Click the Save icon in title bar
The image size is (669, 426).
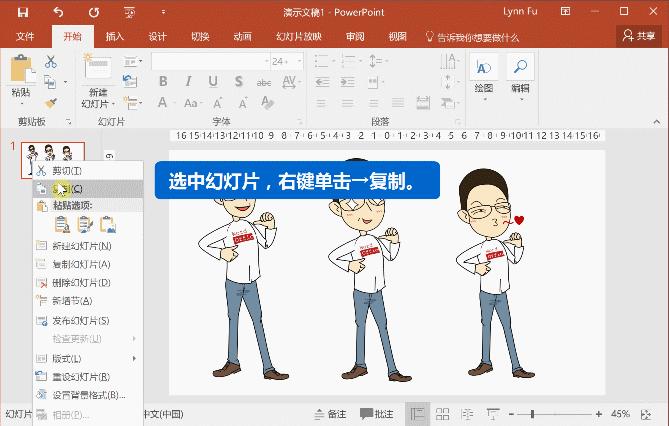[23, 12]
